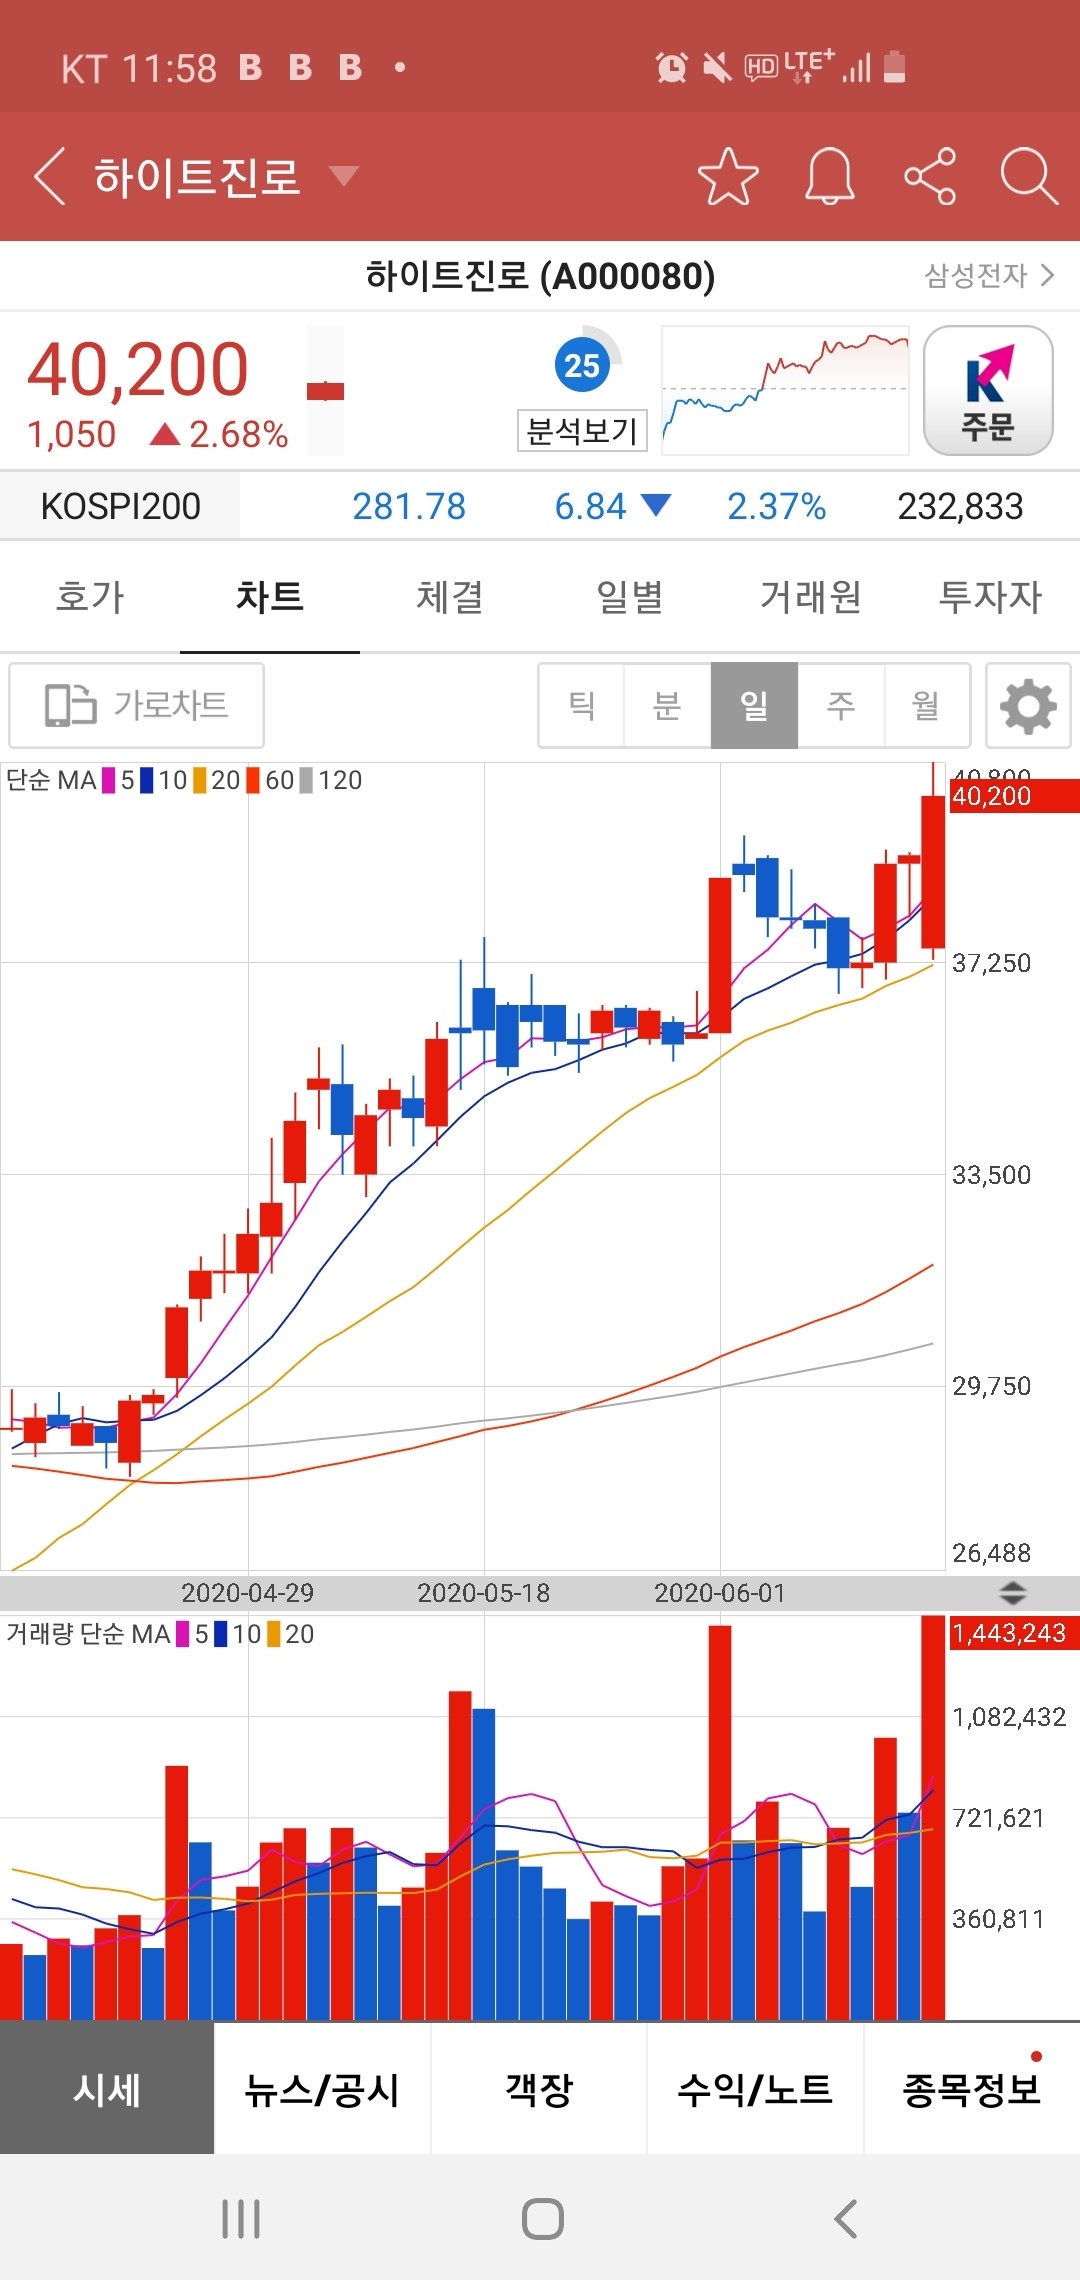Switch chart to 가로차트 landscape mode
This screenshot has height=2280, width=1080.
pyautogui.click(x=137, y=705)
